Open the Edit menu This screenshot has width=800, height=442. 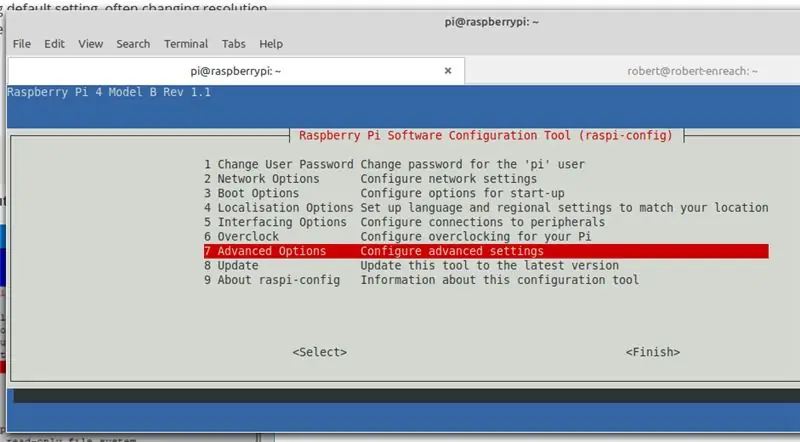(54, 44)
